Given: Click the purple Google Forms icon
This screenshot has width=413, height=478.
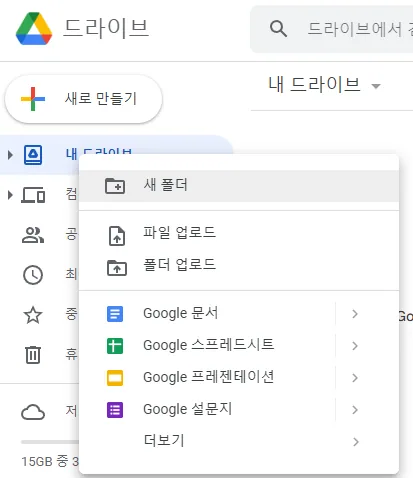Looking at the screenshot, I should [115, 410].
